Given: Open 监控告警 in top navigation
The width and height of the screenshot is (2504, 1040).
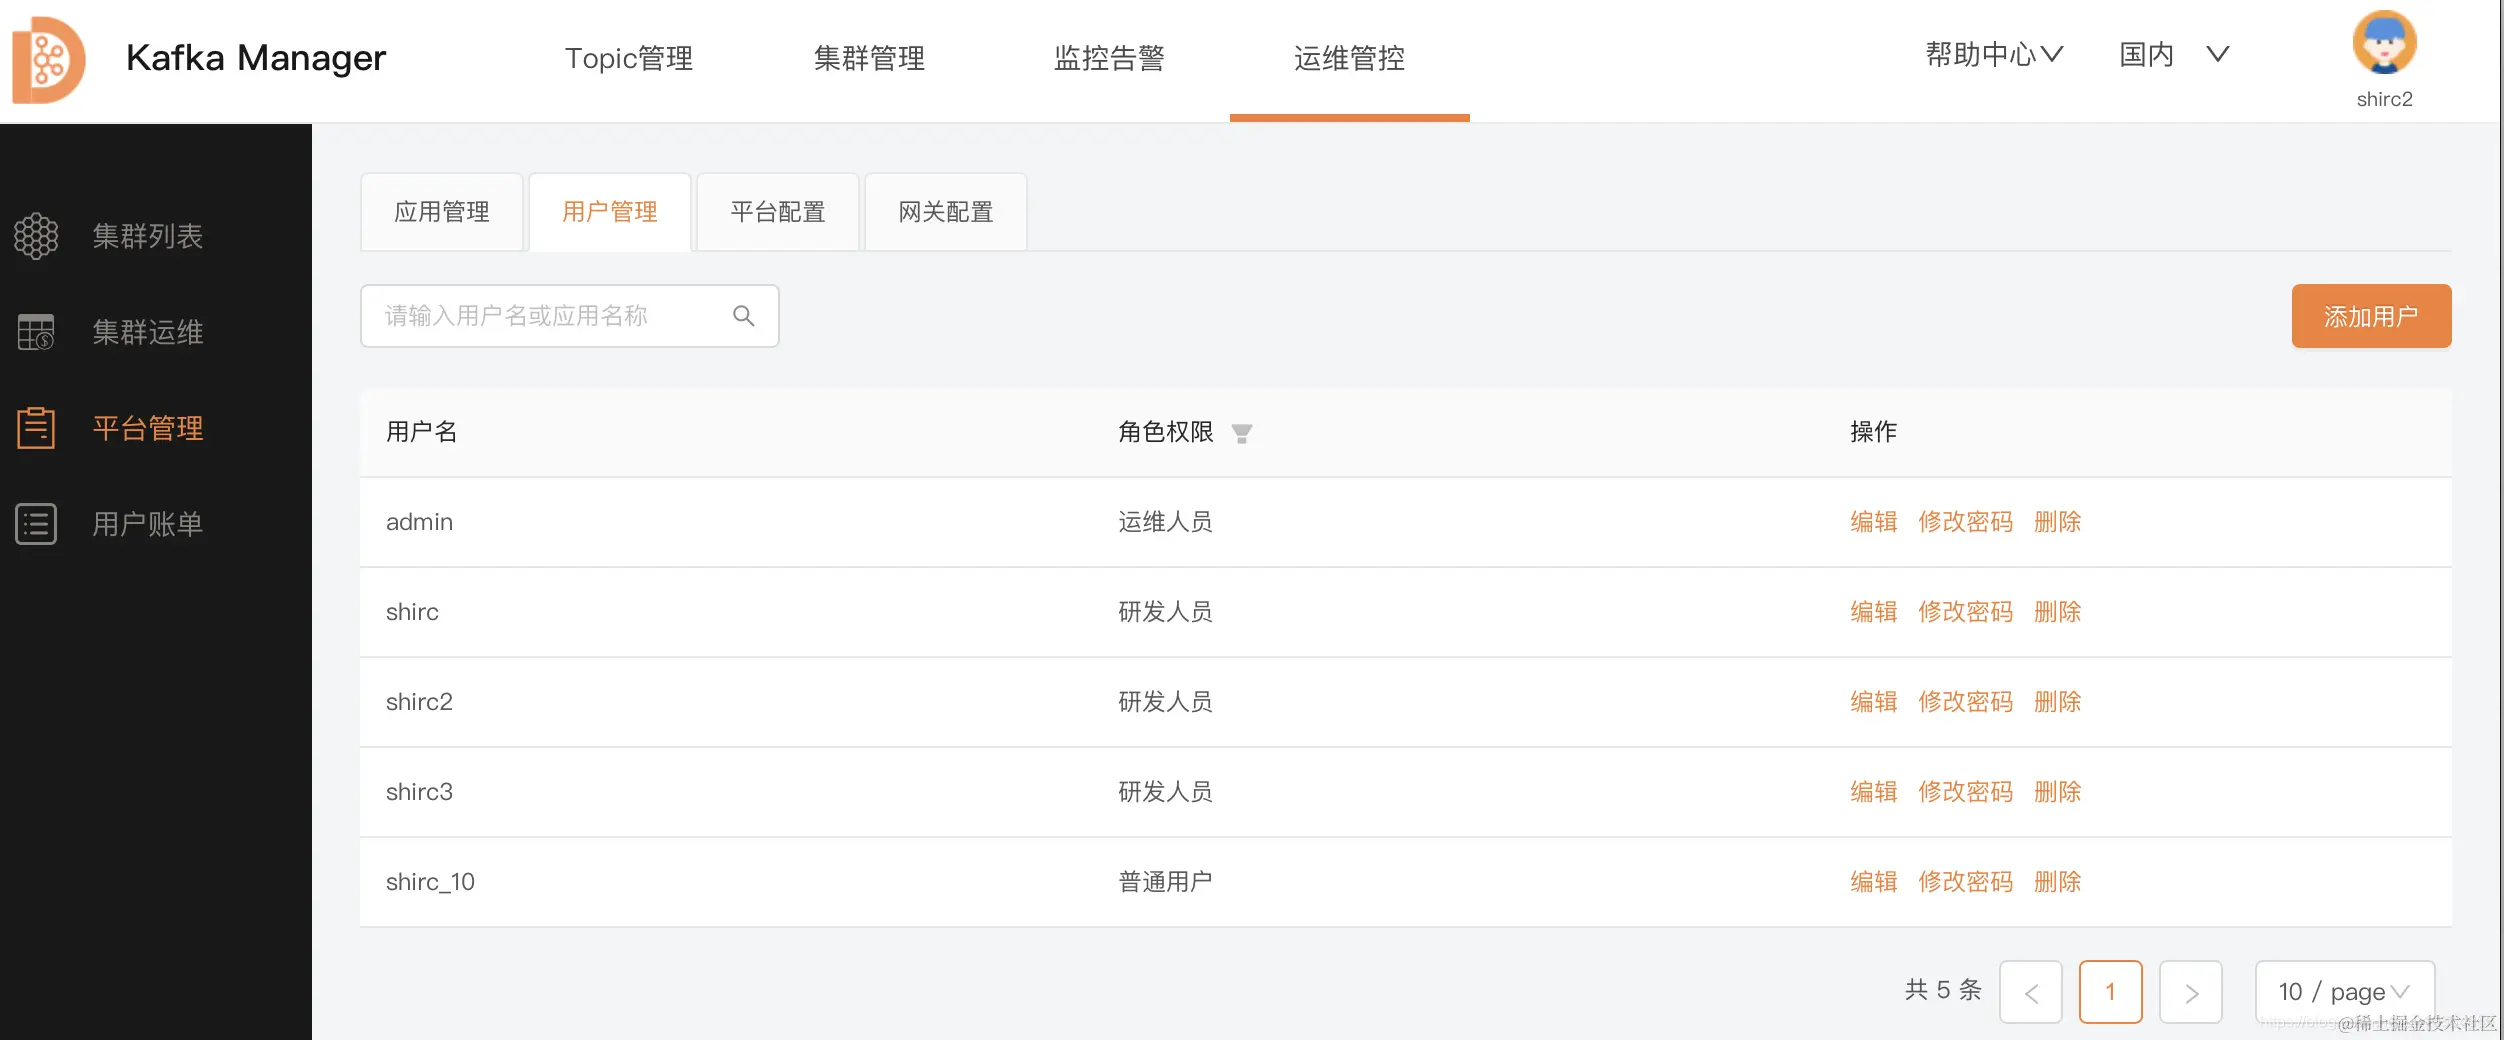Looking at the screenshot, I should click(1109, 58).
